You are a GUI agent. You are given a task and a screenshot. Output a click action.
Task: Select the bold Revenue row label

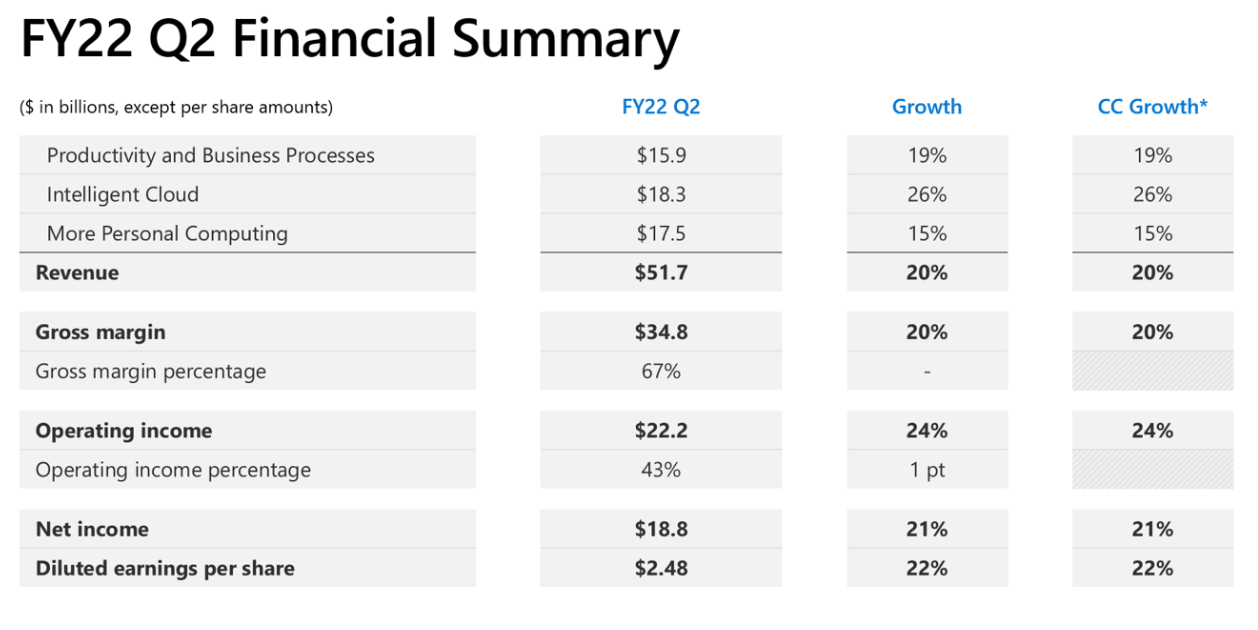(x=77, y=273)
